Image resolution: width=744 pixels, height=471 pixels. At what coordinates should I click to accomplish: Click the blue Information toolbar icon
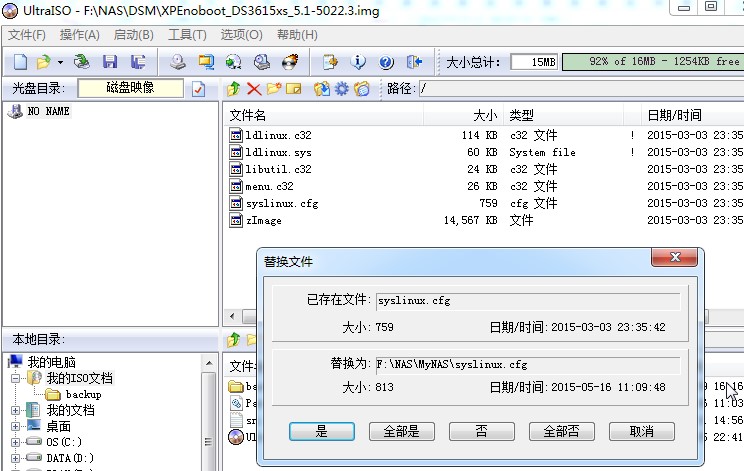358,62
